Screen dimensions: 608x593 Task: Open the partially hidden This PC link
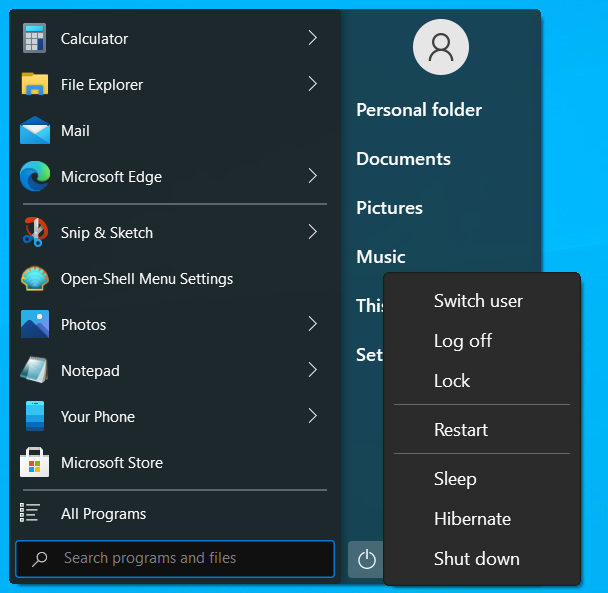370,306
